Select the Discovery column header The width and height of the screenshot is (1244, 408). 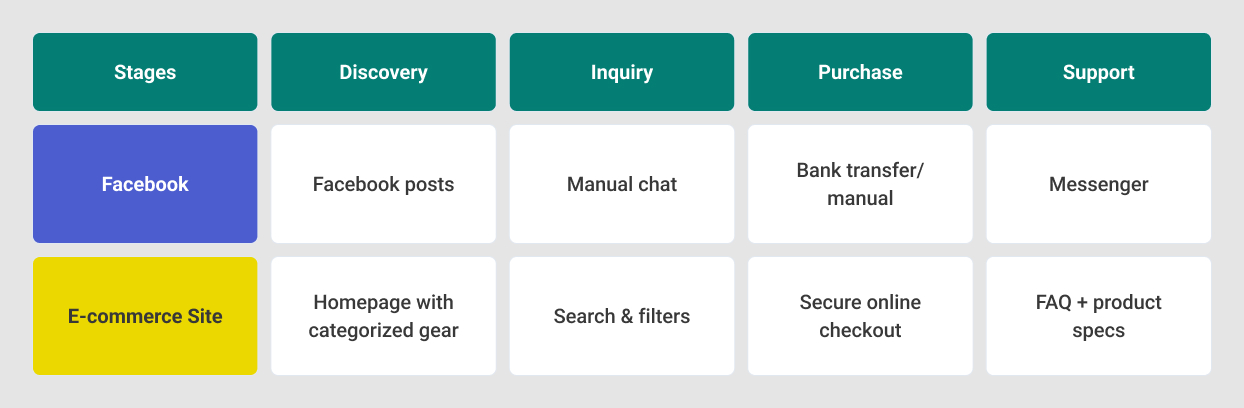click(x=383, y=72)
